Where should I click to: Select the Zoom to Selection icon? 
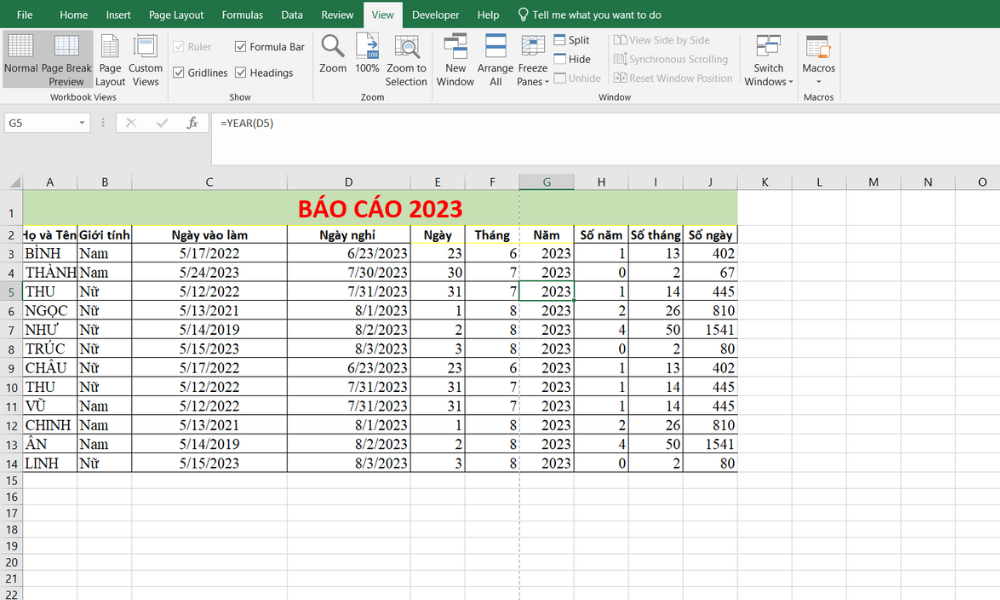pos(407,58)
